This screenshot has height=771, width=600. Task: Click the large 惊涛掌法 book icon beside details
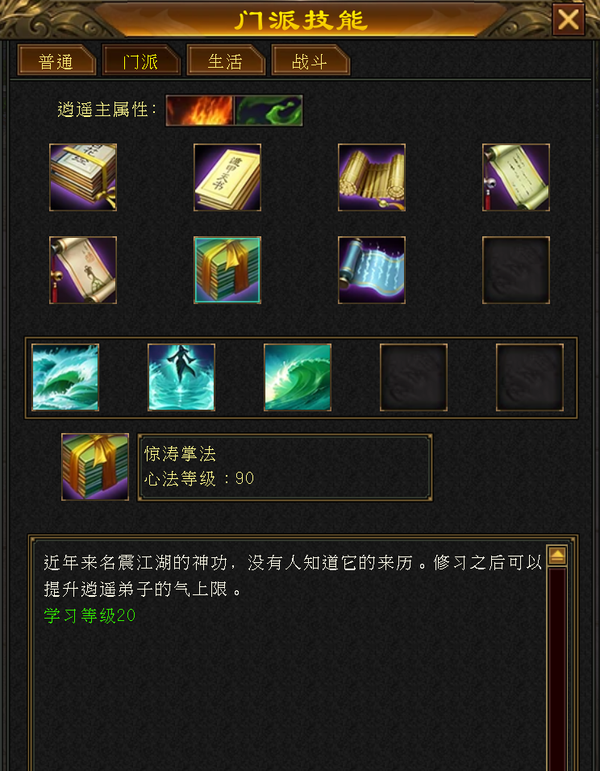tap(95, 467)
